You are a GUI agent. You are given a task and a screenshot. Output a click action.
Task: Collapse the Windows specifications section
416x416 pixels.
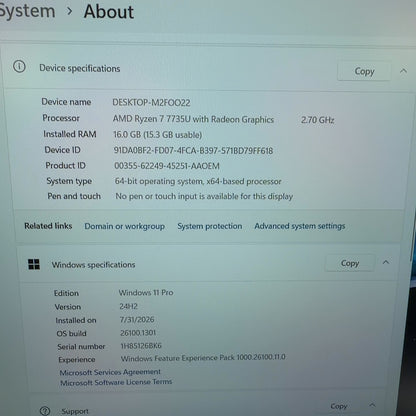coord(386,262)
